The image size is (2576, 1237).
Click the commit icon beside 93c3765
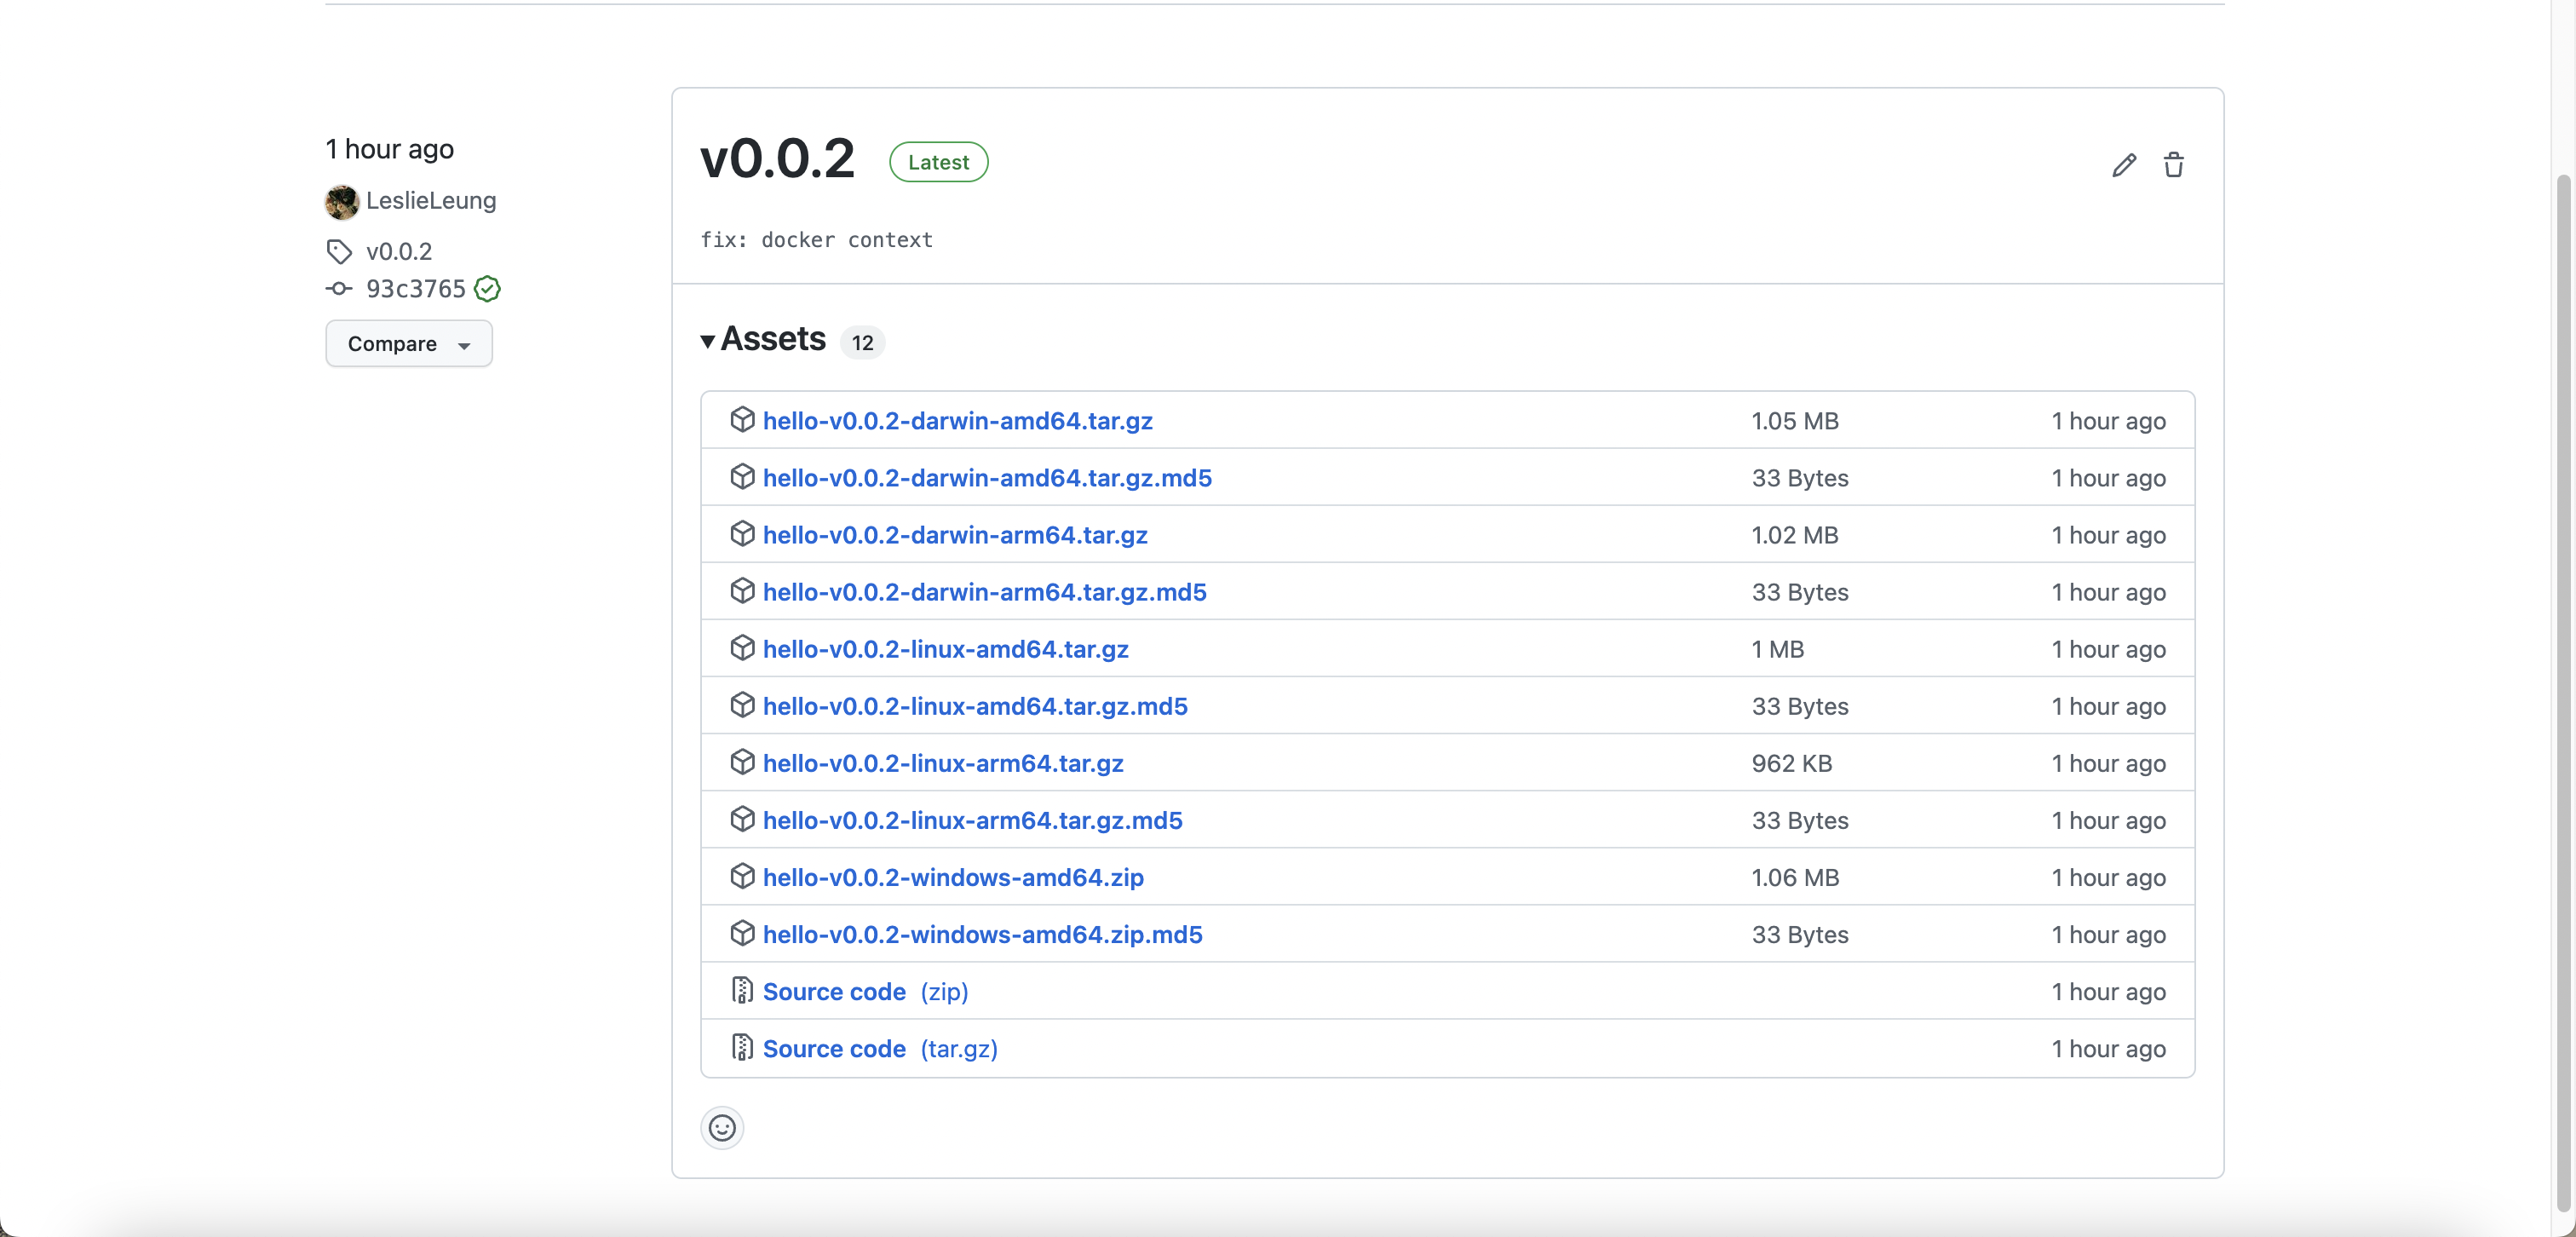(x=339, y=289)
